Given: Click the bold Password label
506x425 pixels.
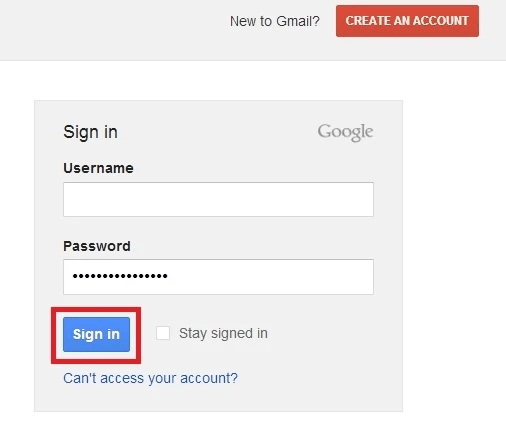Looking at the screenshot, I should (x=97, y=246).
